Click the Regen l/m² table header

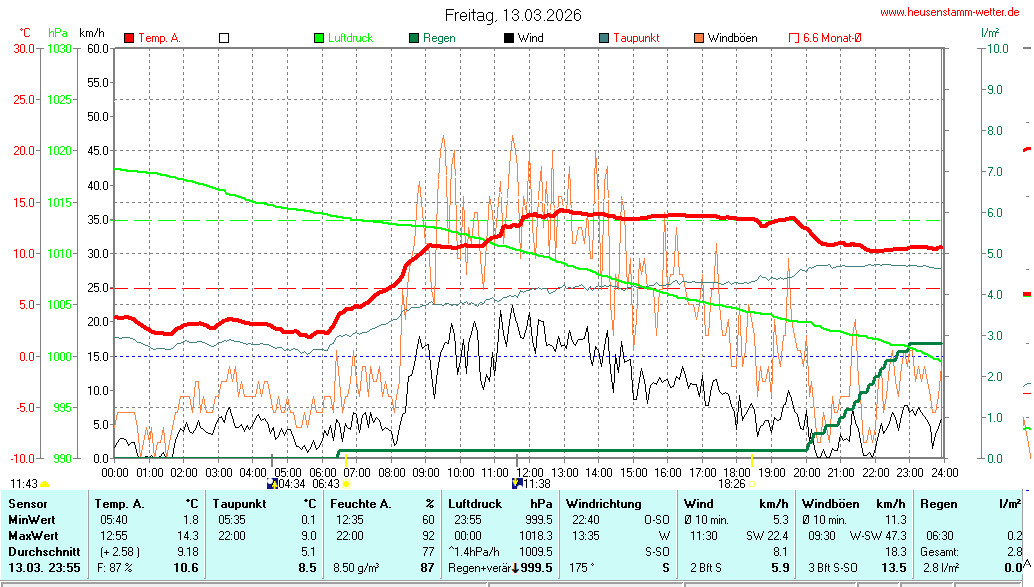click(966, 503)
